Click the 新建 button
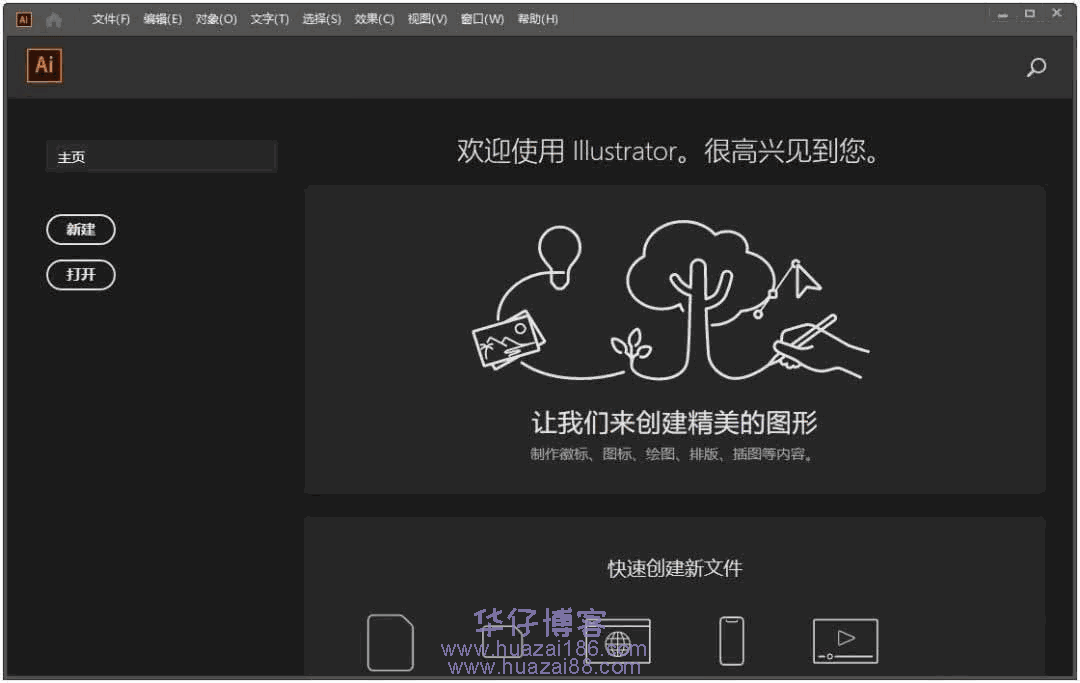1080x683 pixels. (81, 229)
